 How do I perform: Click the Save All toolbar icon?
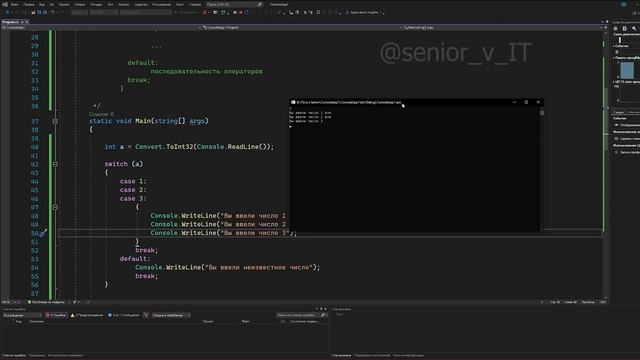click(x=45, y=13)
